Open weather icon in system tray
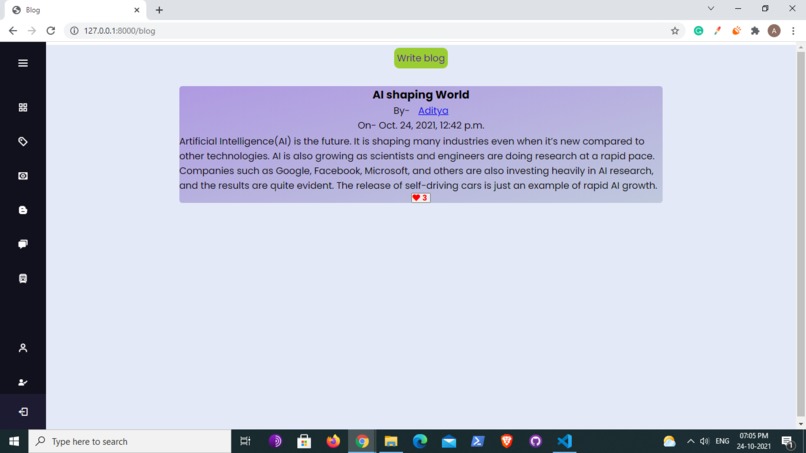Image resolution: width=806 pixels, height=453 pixels. pyautogui.click(x=669, y=441)
